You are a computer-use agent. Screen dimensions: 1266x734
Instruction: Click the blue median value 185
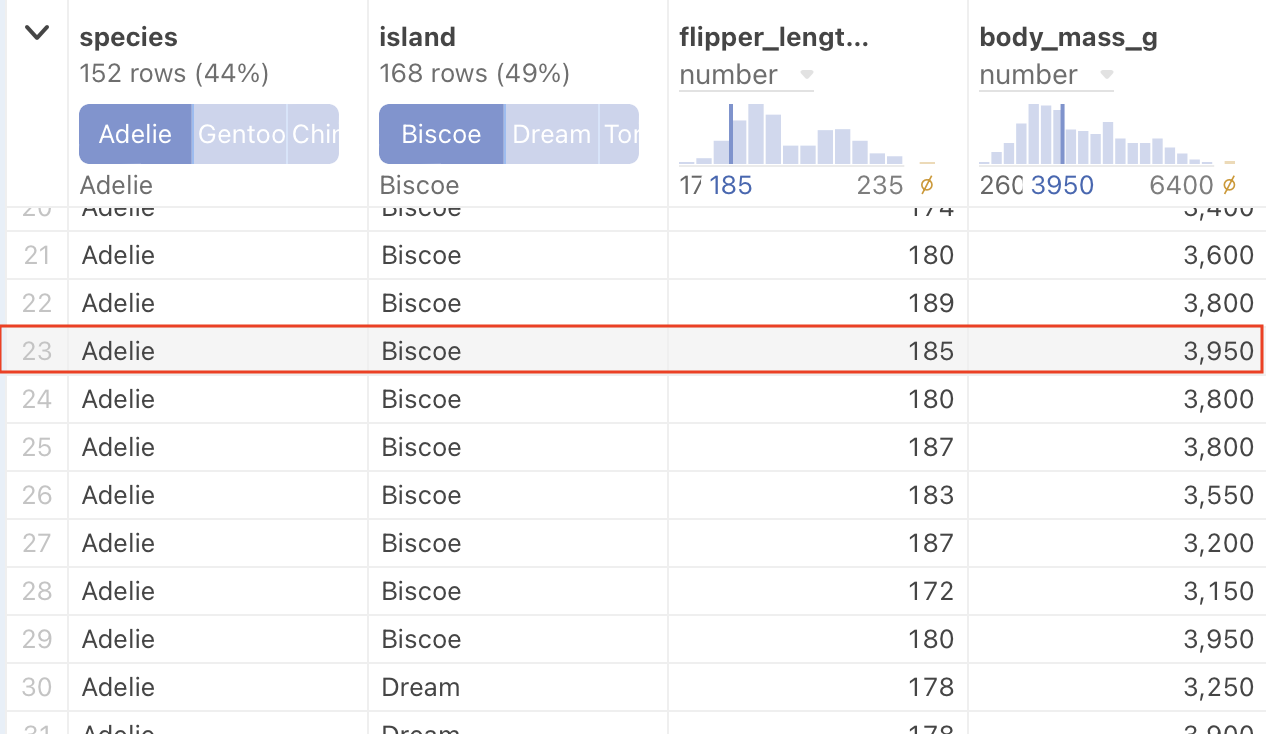click(731, 185)
